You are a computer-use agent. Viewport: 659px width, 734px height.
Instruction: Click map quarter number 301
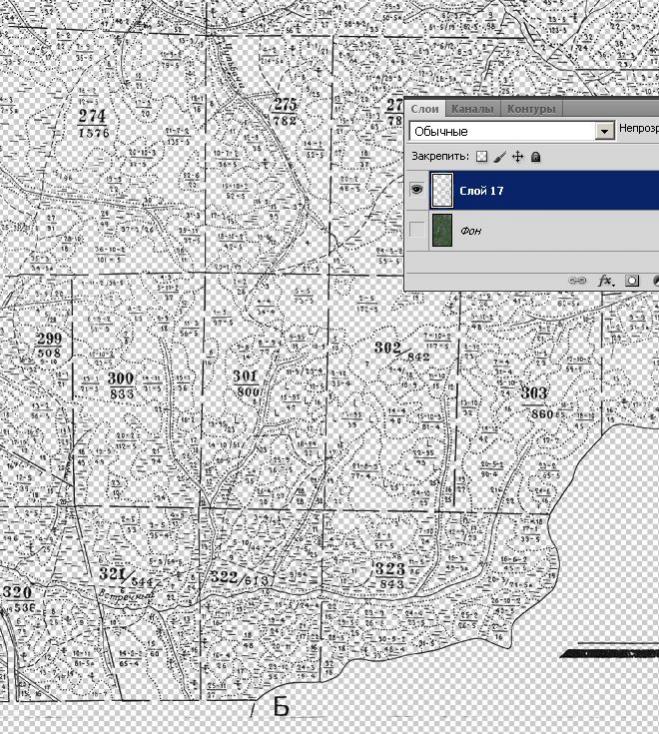245,377
